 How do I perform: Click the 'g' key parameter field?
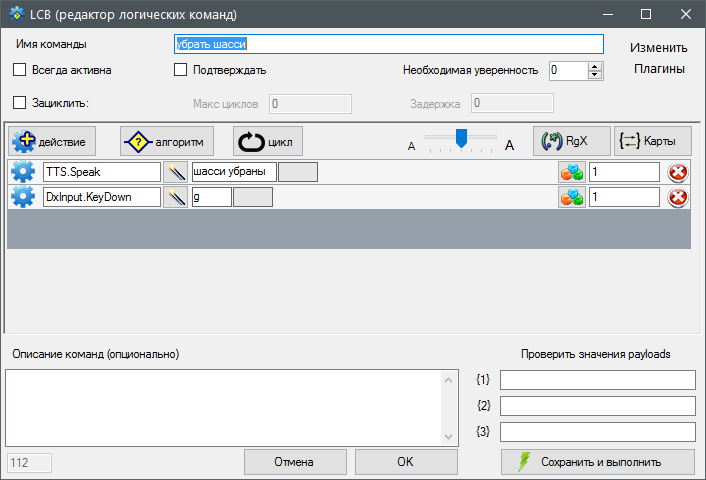[x=212, y=197]
